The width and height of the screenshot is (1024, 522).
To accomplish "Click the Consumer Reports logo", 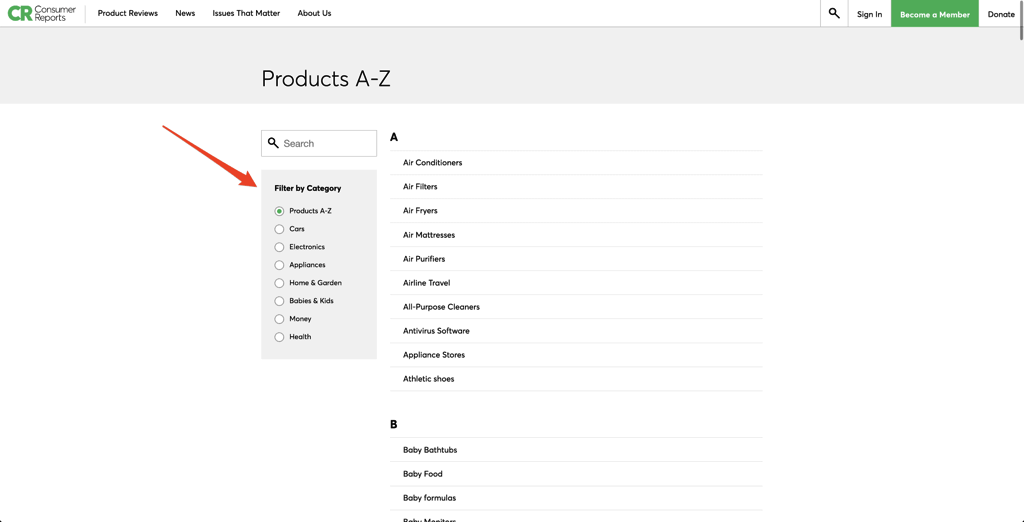I will coord(42,13).
